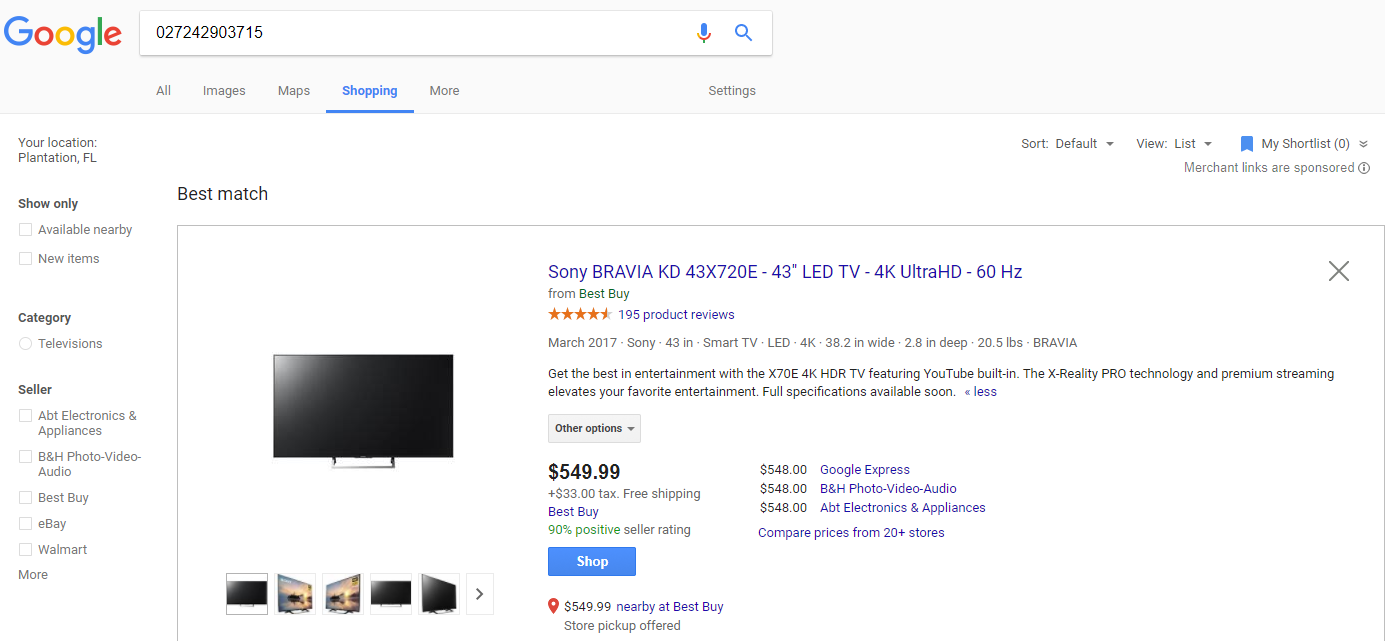Click the orange star rating
Viewport: 1385px width, 641px height.
coord(579,314)
